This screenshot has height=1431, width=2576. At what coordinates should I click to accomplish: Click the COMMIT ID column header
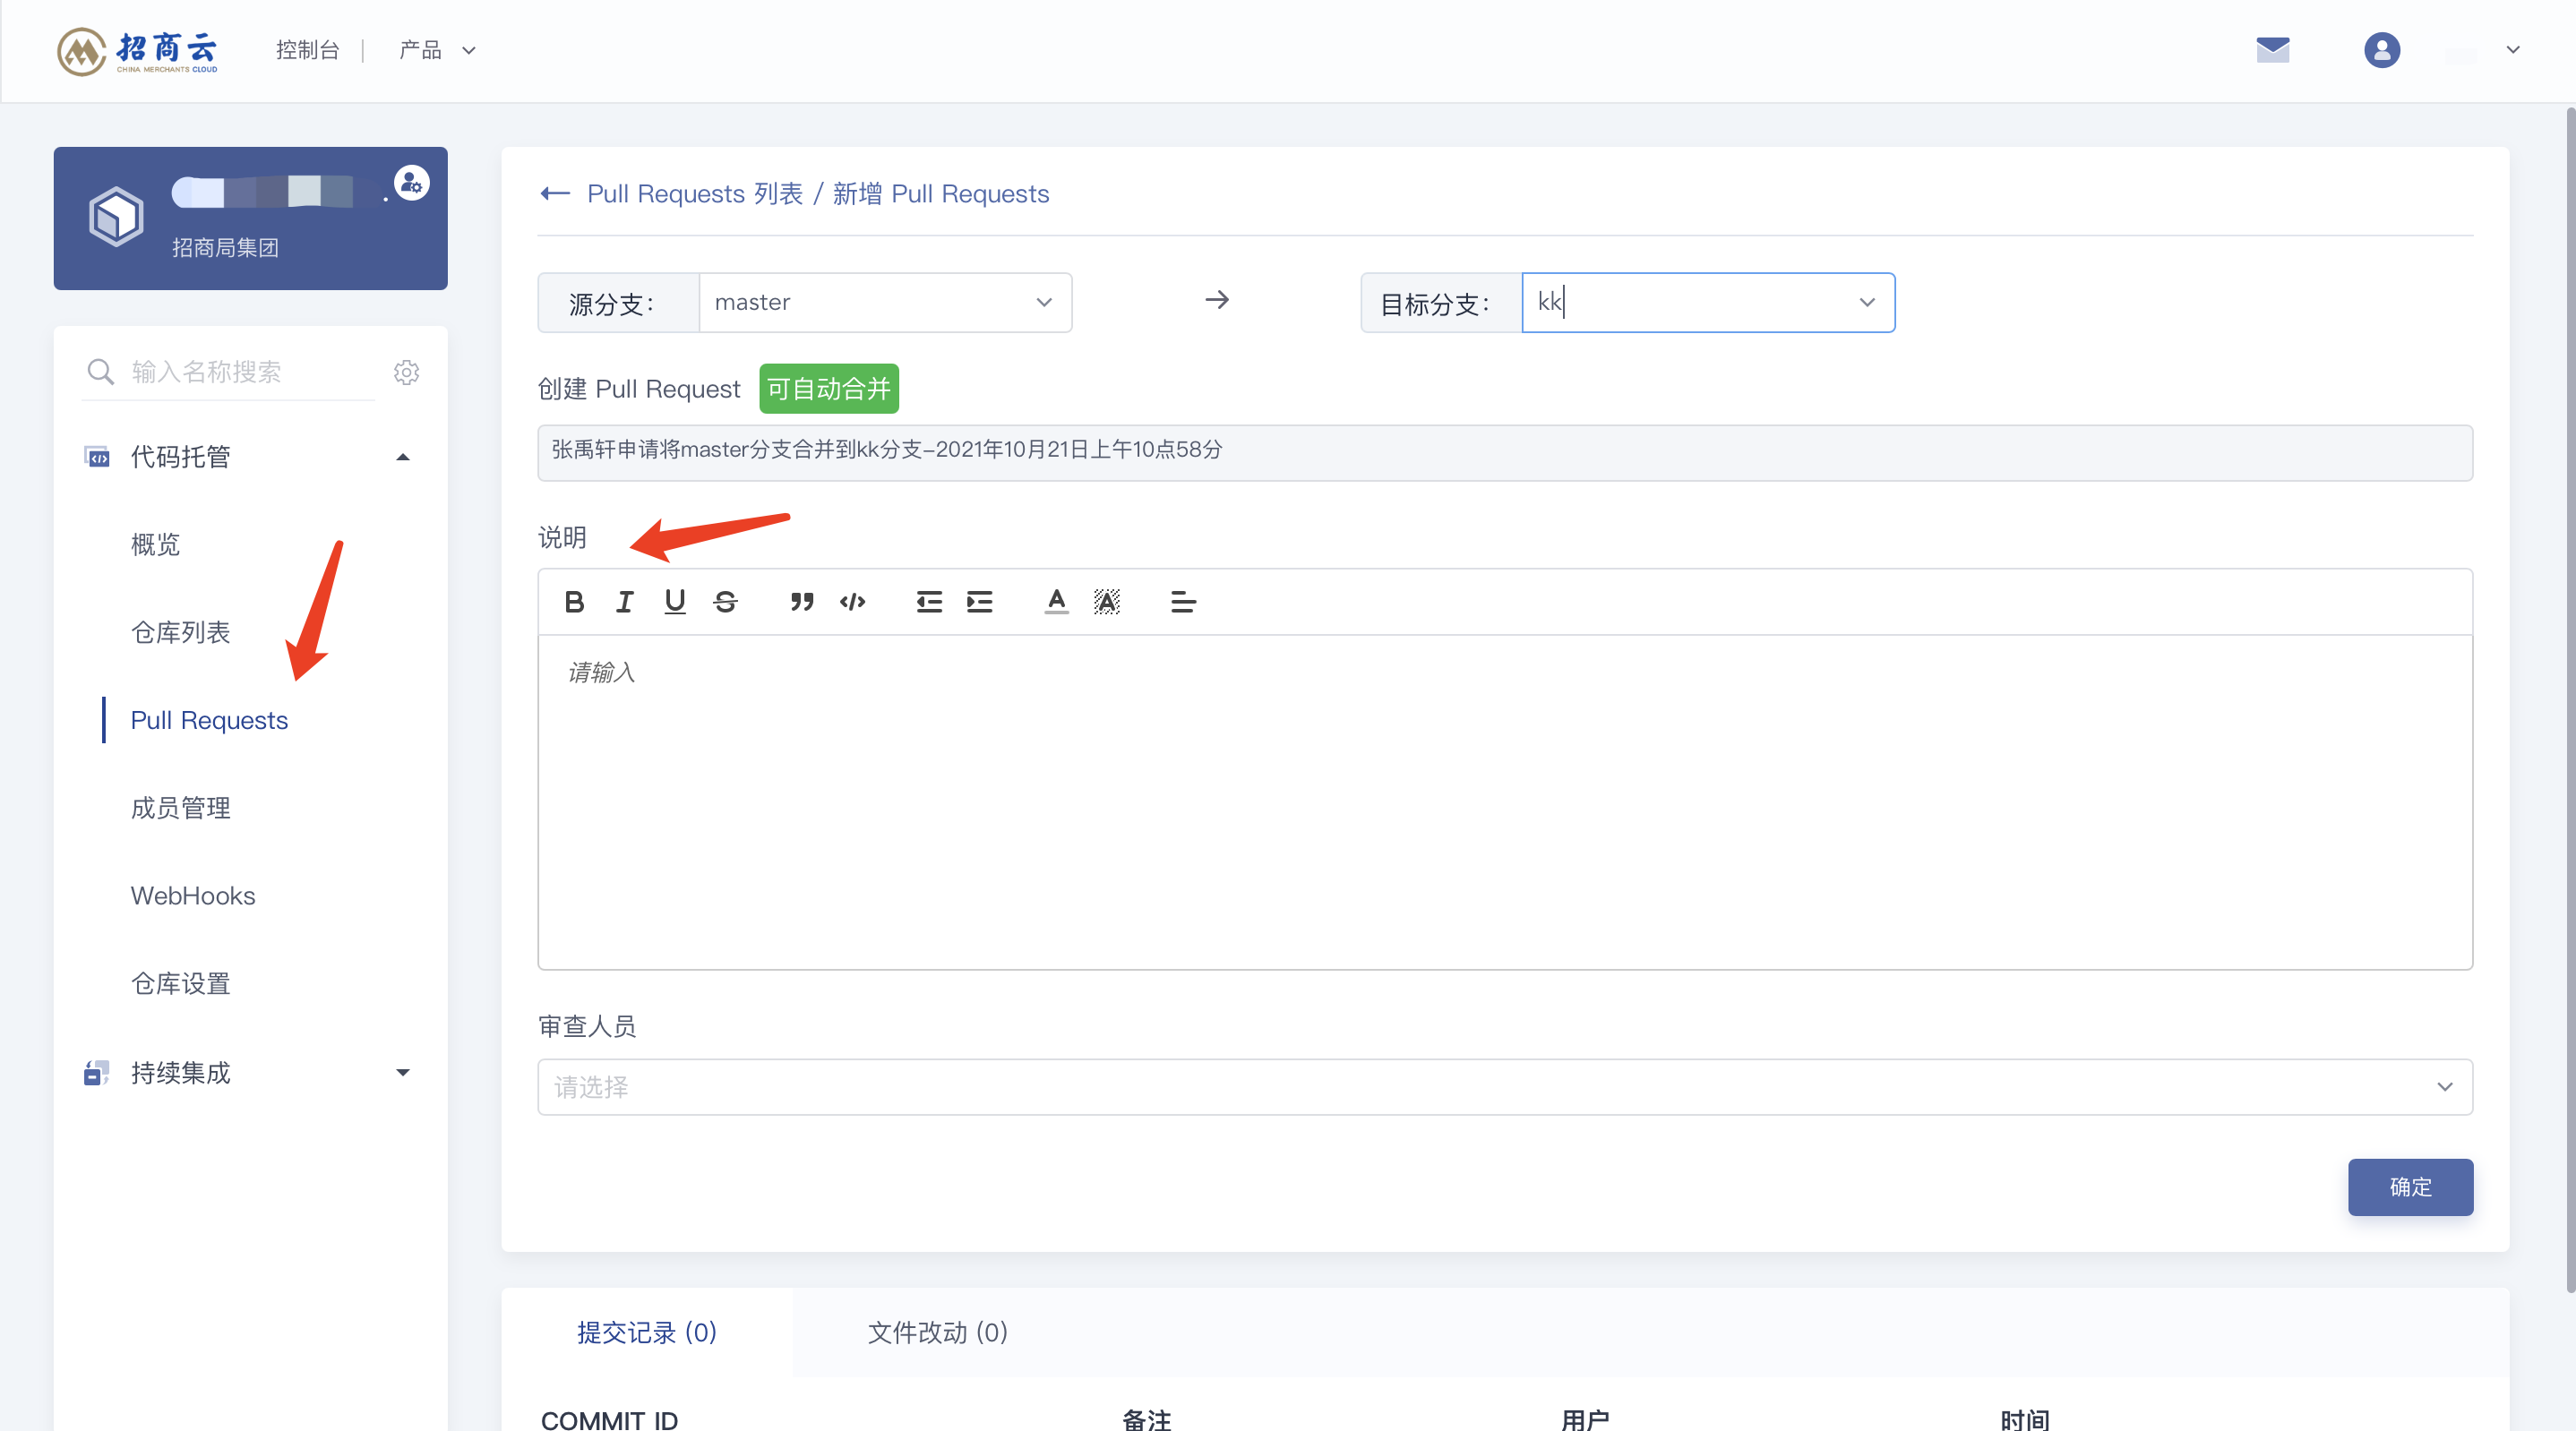[x=609, y=1419]
